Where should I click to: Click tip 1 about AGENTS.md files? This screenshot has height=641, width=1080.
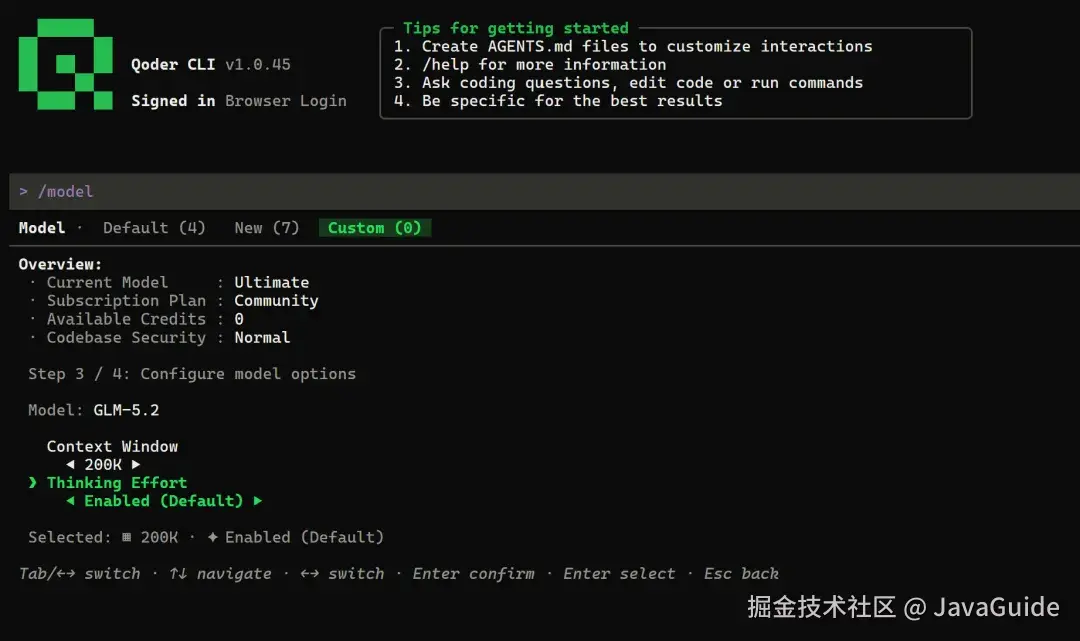click(633, 46)
